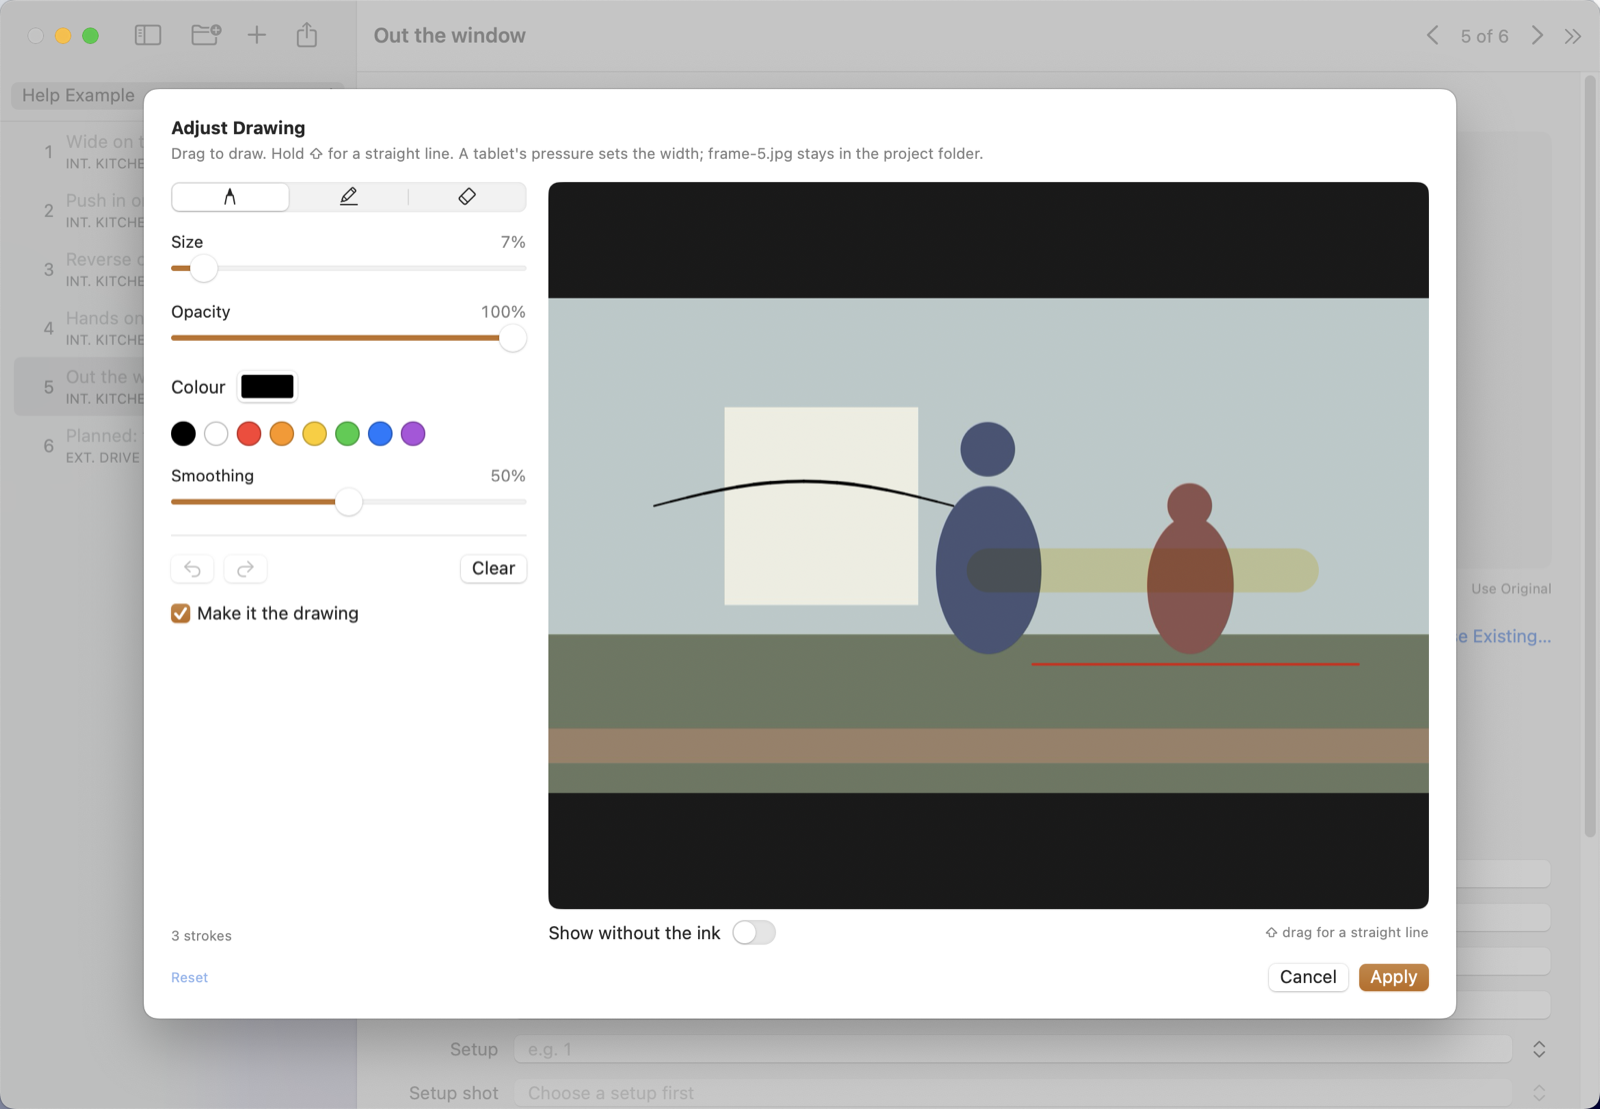Image resolution: width=1600 pixels, height=1109 pixels.
Task: Clear all strokes with Clear button
Action: (x=493, y=568)
